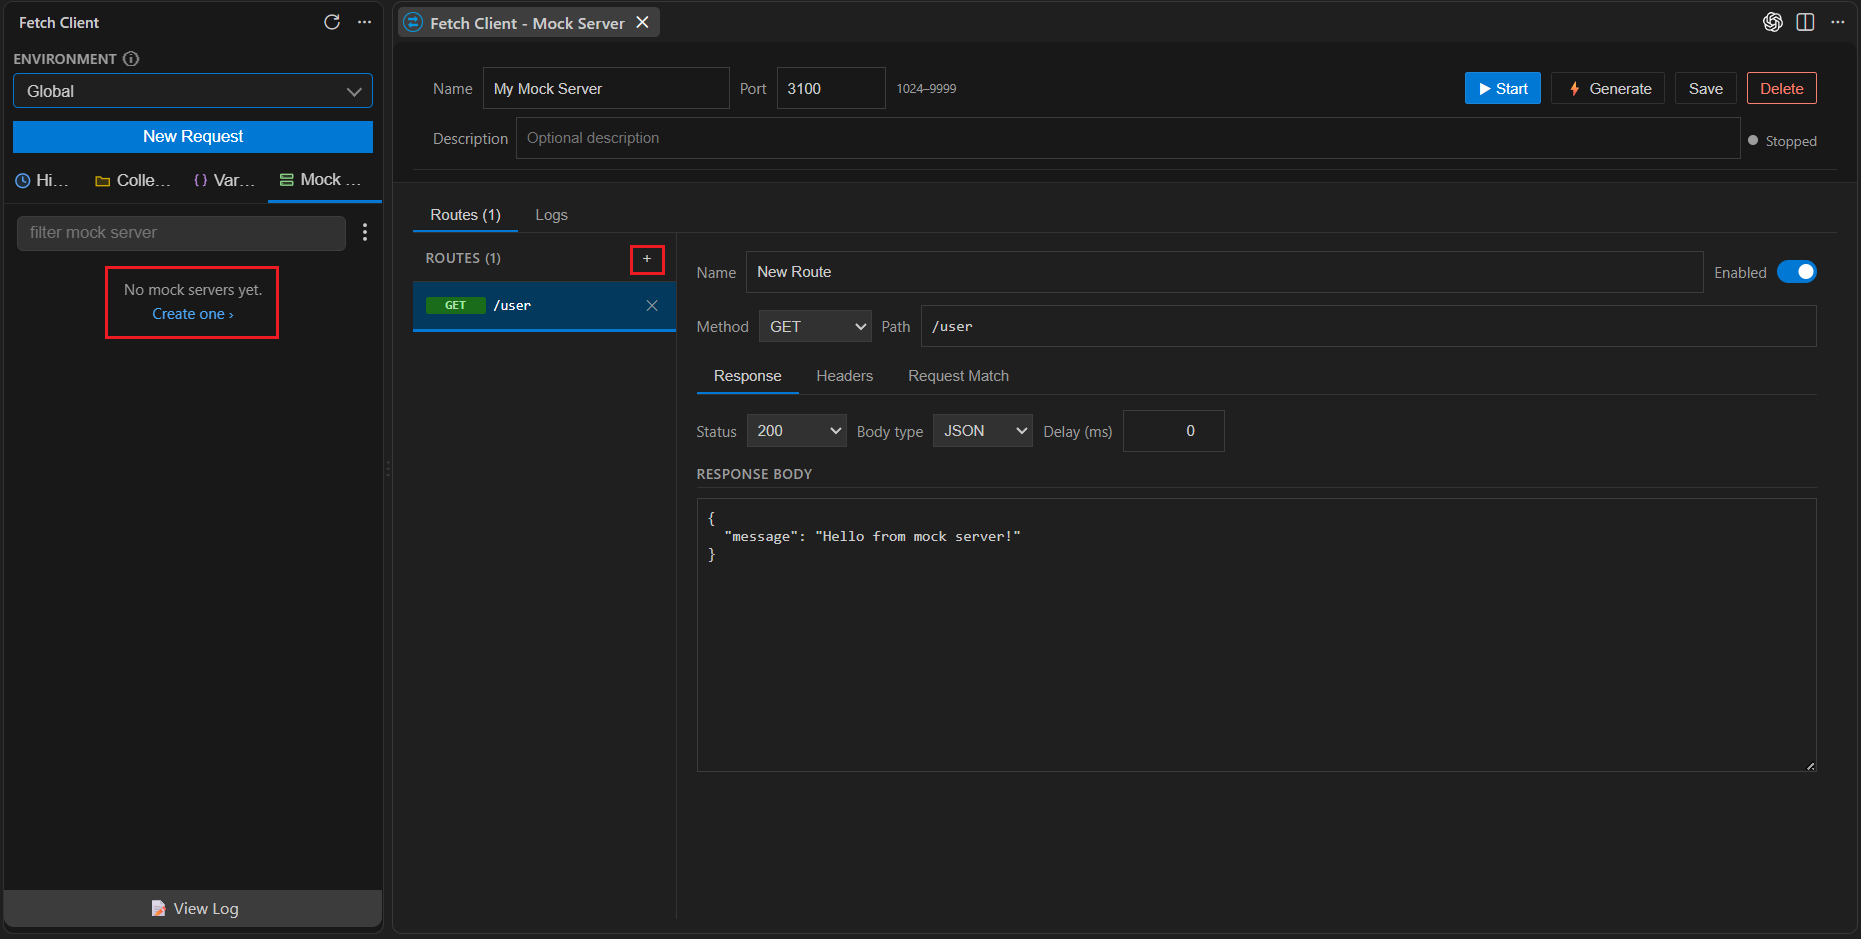Image resolution: width=1861 pixels, height=939 pixels.
Task: Remove the /user route with its X icon
Action: point(652,305)
